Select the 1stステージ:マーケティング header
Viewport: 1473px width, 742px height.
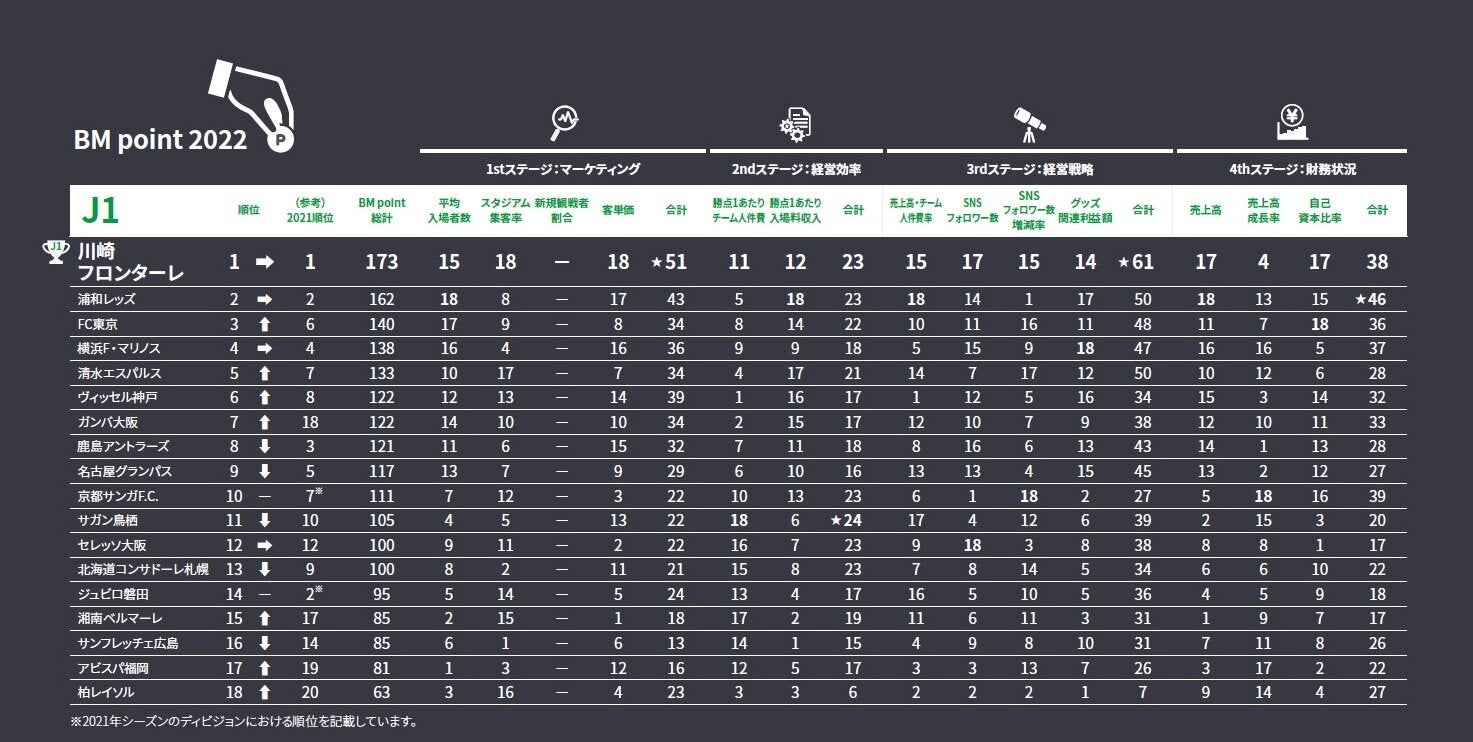coord(563,169)
